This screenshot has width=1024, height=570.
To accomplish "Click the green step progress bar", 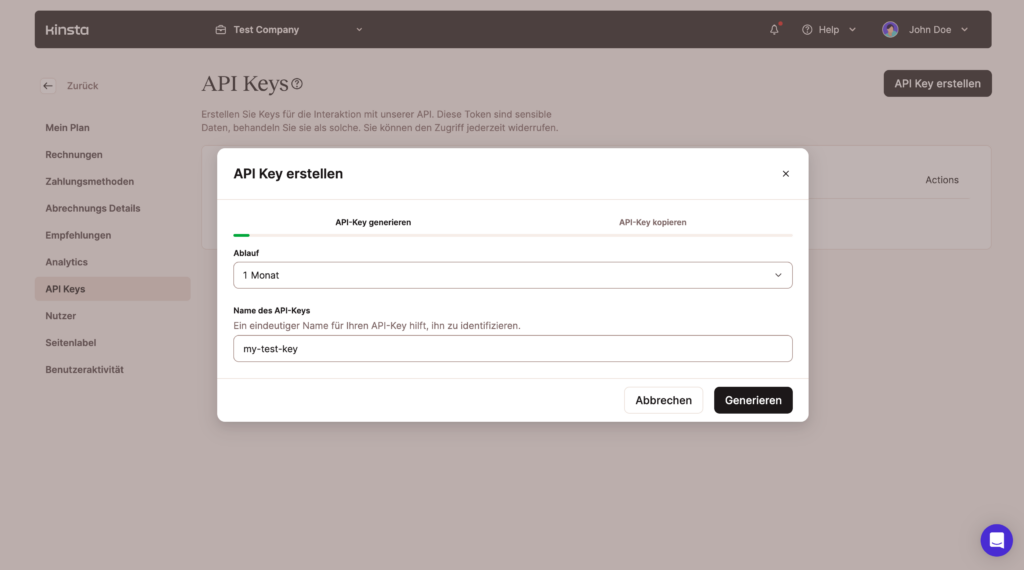I will (242, 235).
